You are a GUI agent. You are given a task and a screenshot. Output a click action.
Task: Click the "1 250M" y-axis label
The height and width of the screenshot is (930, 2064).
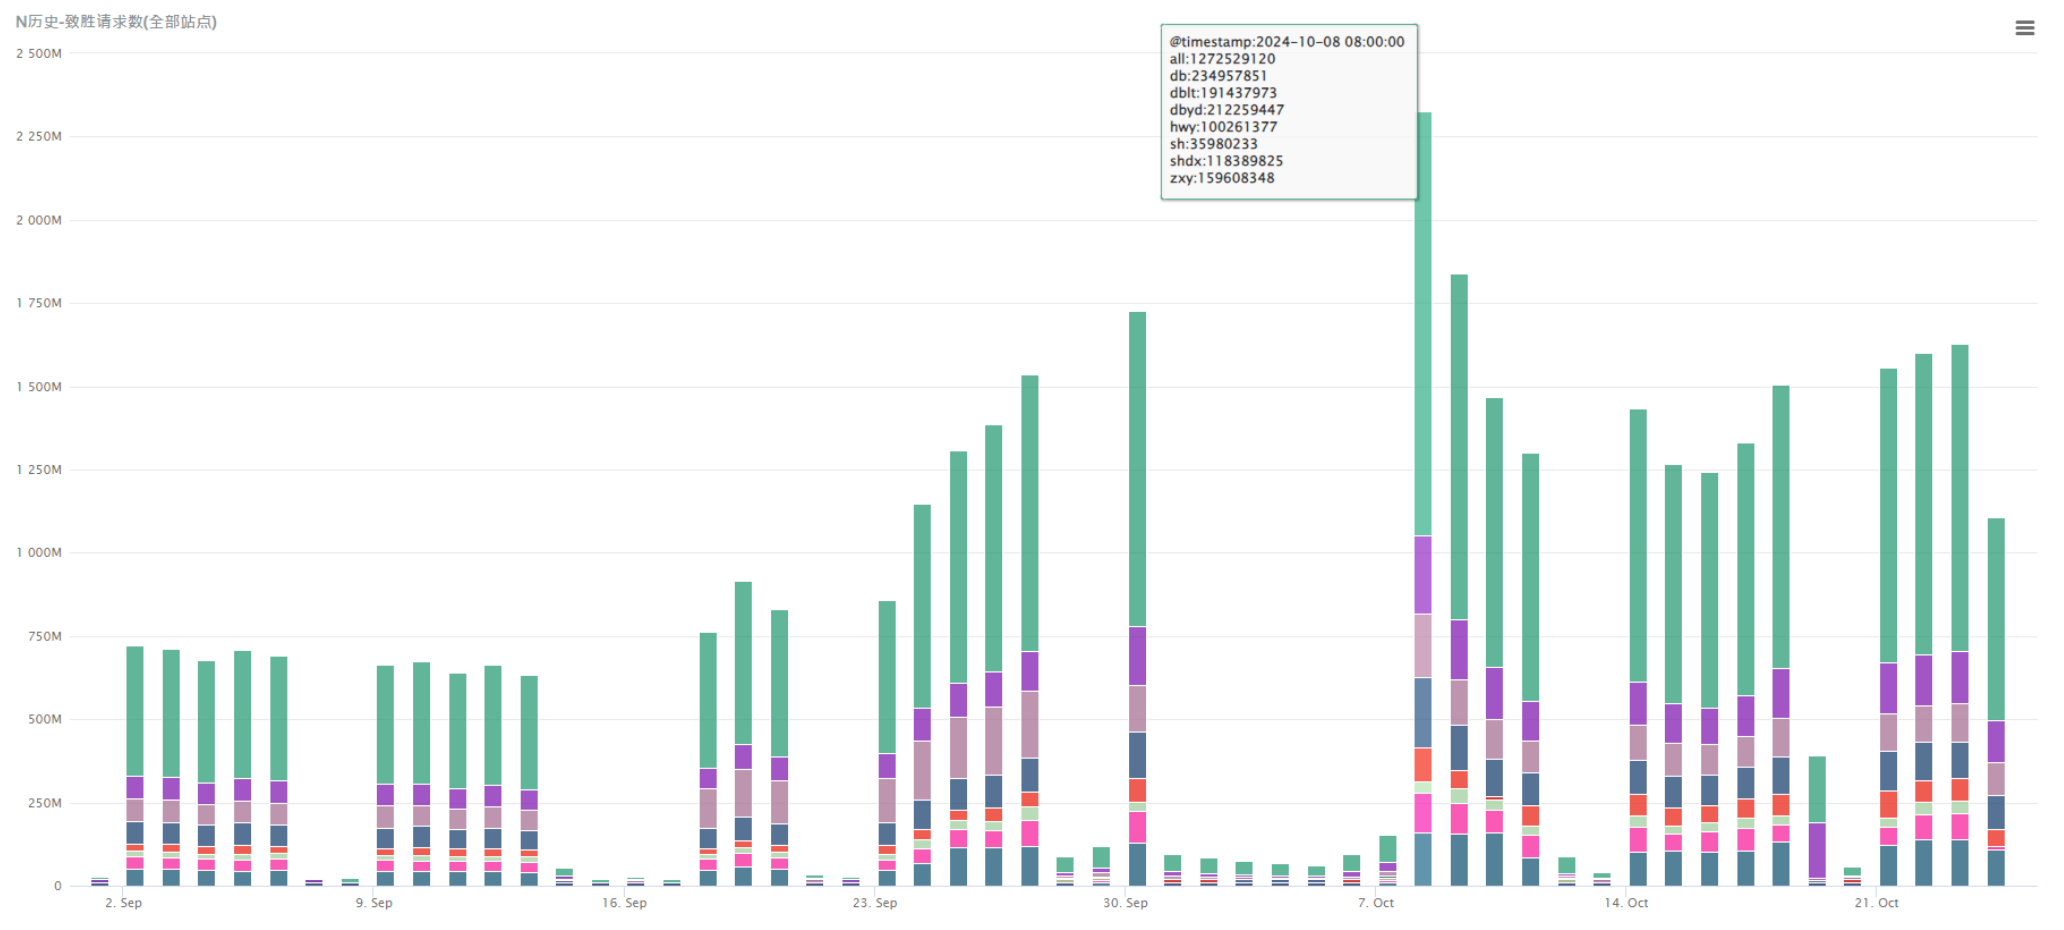[x=39, y=470]
